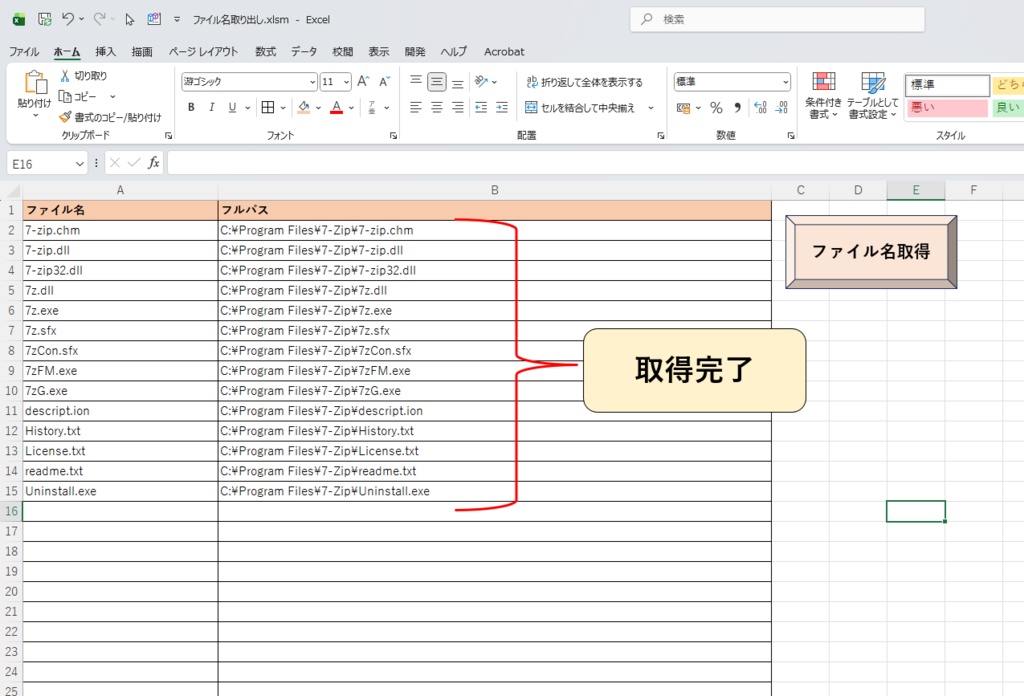The width and height of the screenshot is (1024, 696).
Task: Click the percent style % icon
Action: [x=716, y=107]
